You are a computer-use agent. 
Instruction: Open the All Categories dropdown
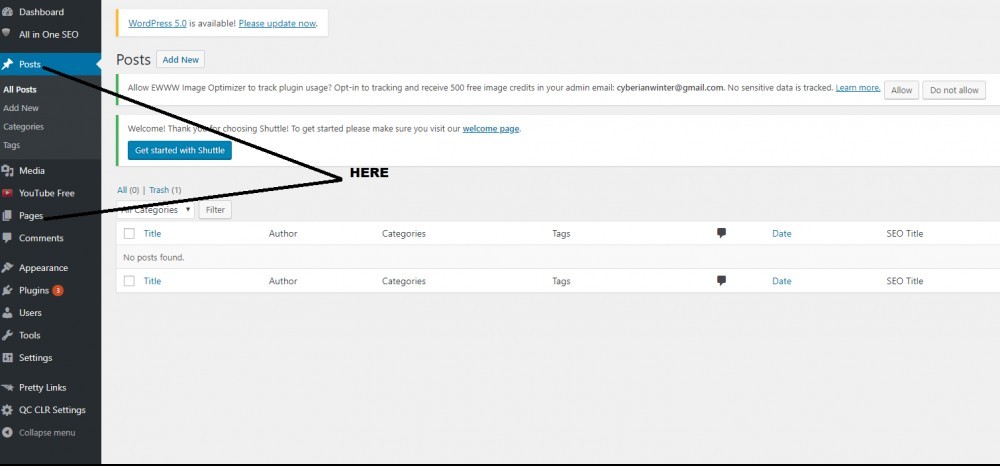156,210
